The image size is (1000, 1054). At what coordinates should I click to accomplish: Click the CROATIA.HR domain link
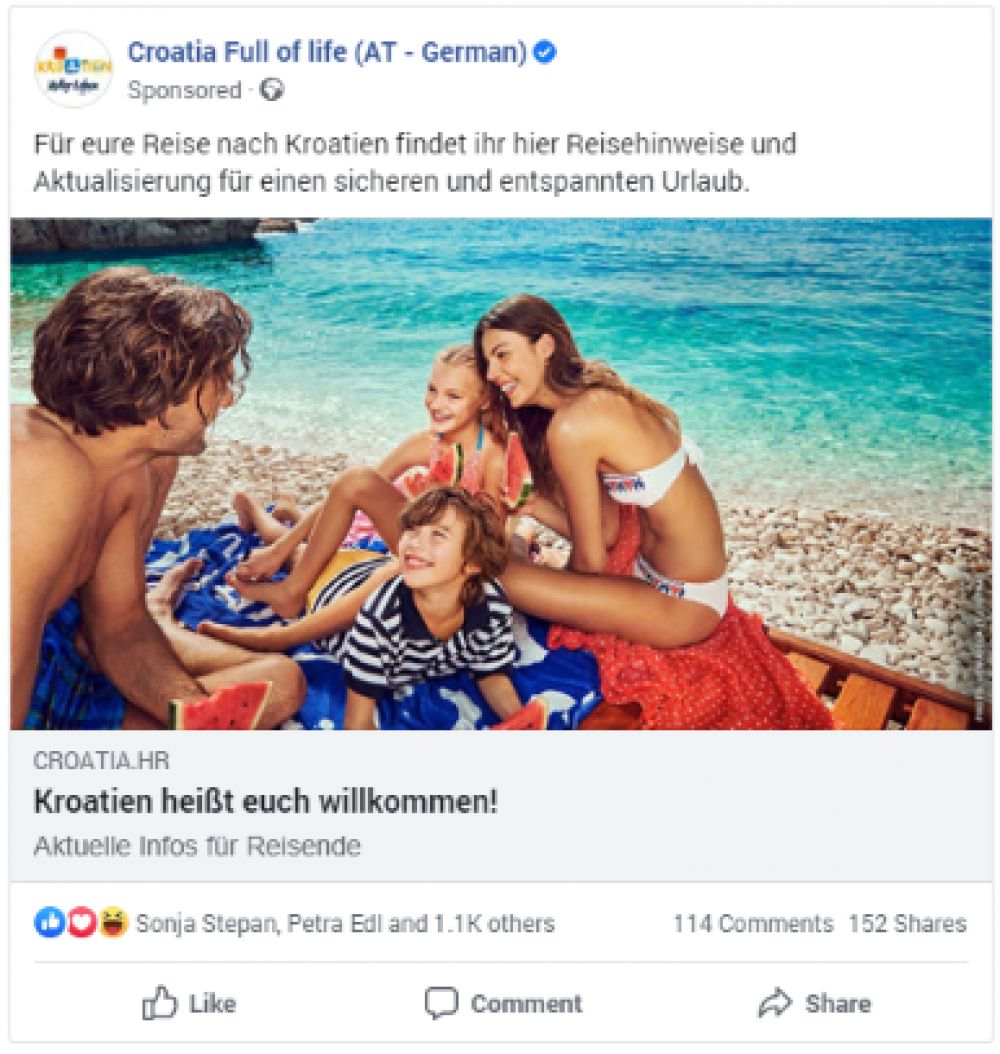[x=101, y=761]
